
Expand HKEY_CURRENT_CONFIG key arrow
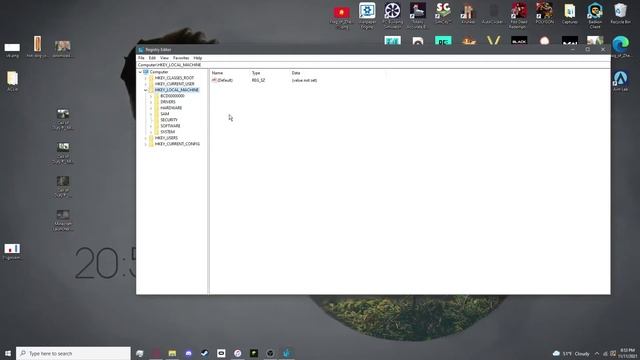point(146,144)
